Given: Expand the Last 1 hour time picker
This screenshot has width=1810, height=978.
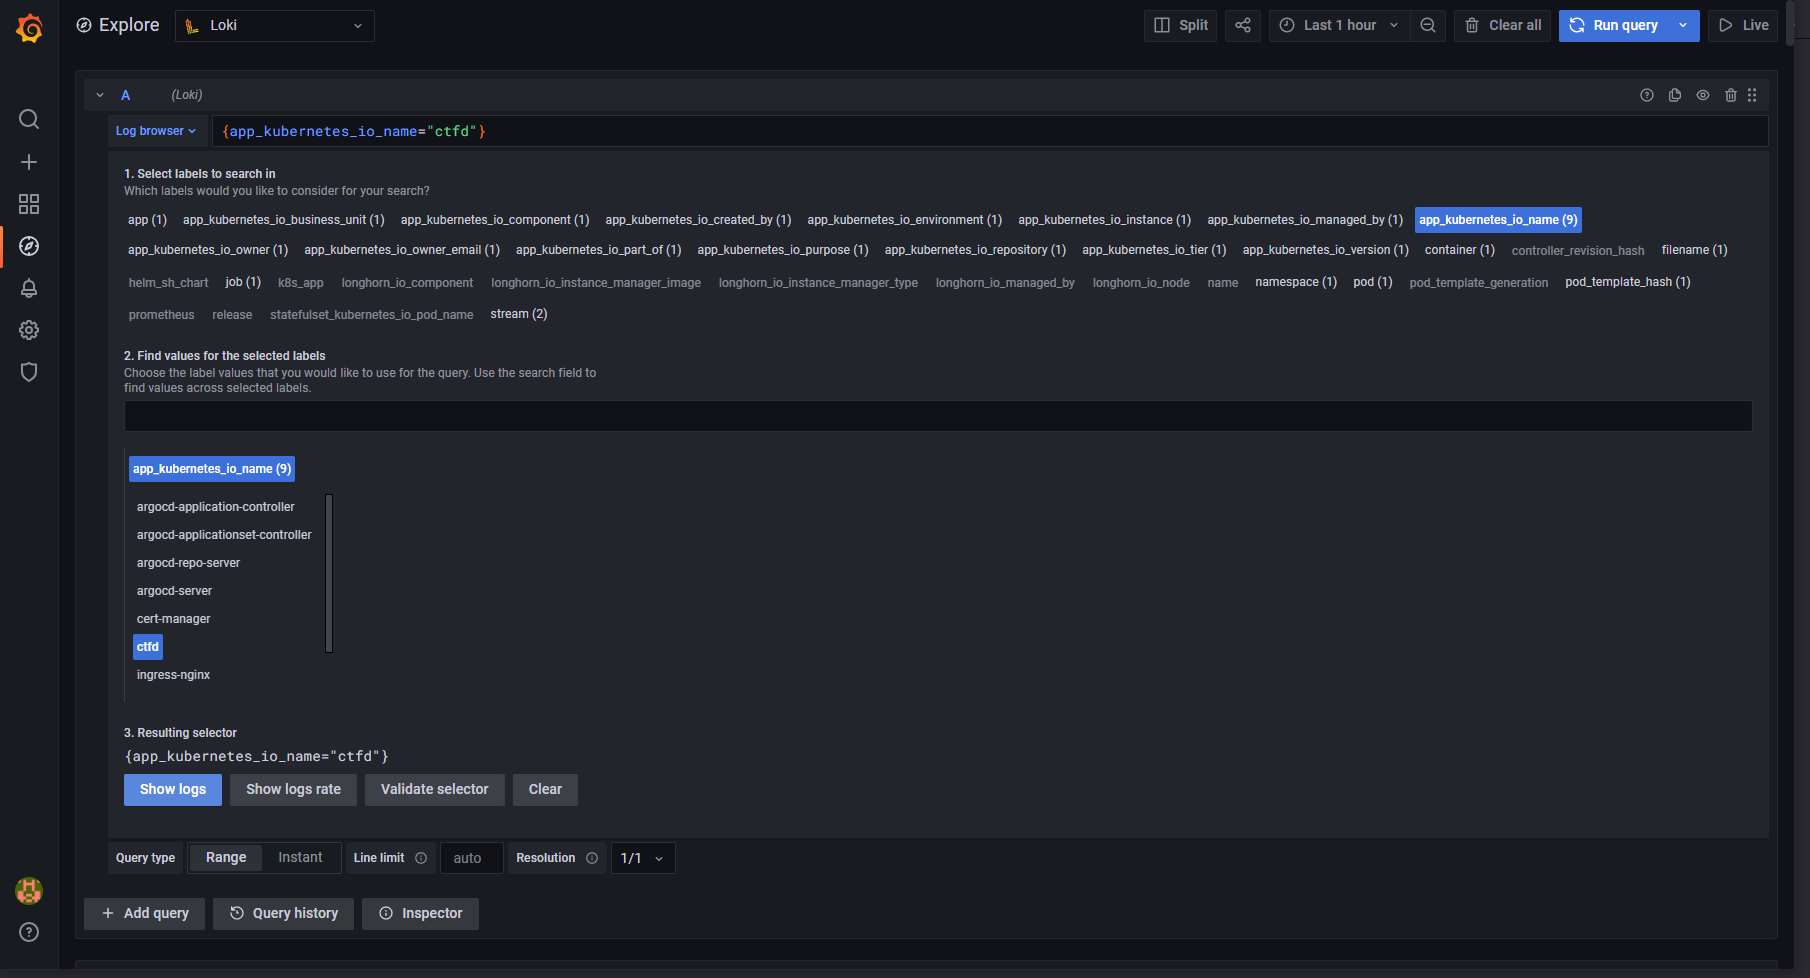Looking at the screenshot, I should coord(1339,25).
